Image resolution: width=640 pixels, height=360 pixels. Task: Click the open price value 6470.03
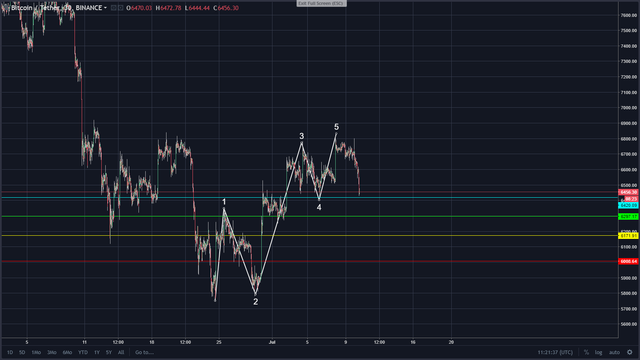(x=141, y=8)
